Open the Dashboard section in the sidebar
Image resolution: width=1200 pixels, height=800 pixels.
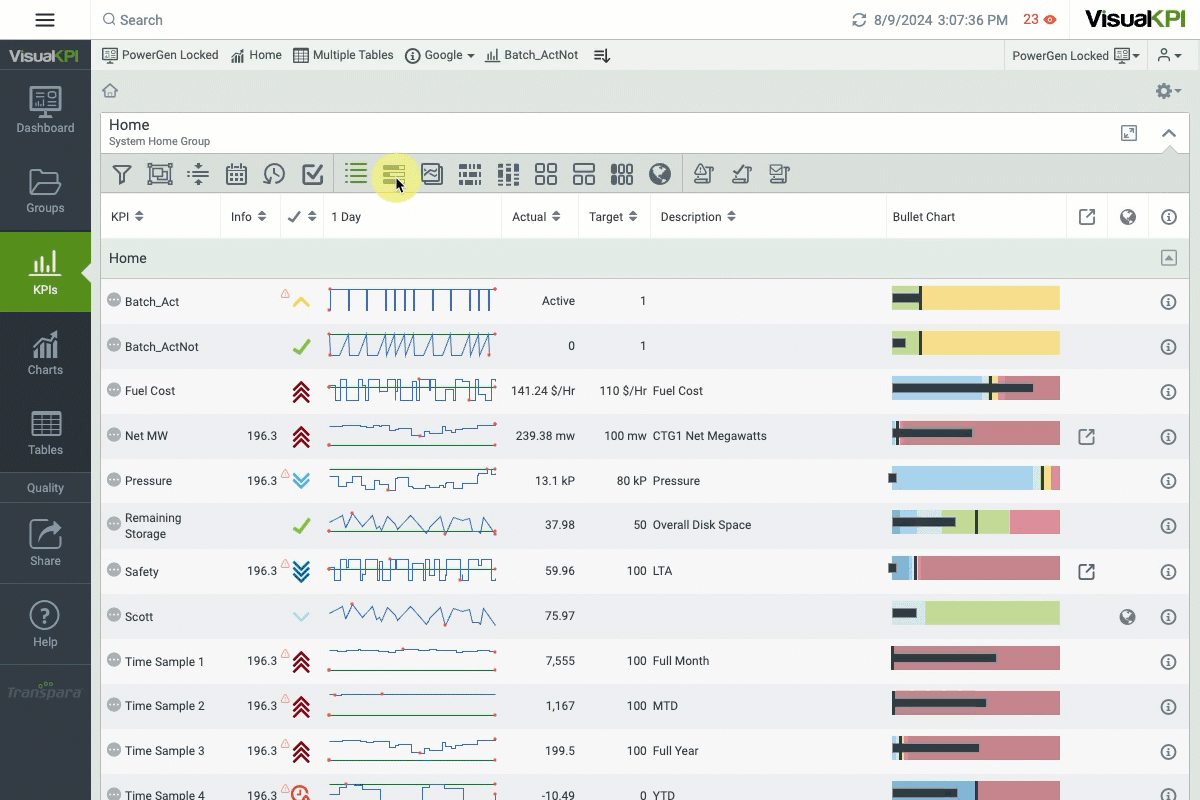click(x=45, y=111)
